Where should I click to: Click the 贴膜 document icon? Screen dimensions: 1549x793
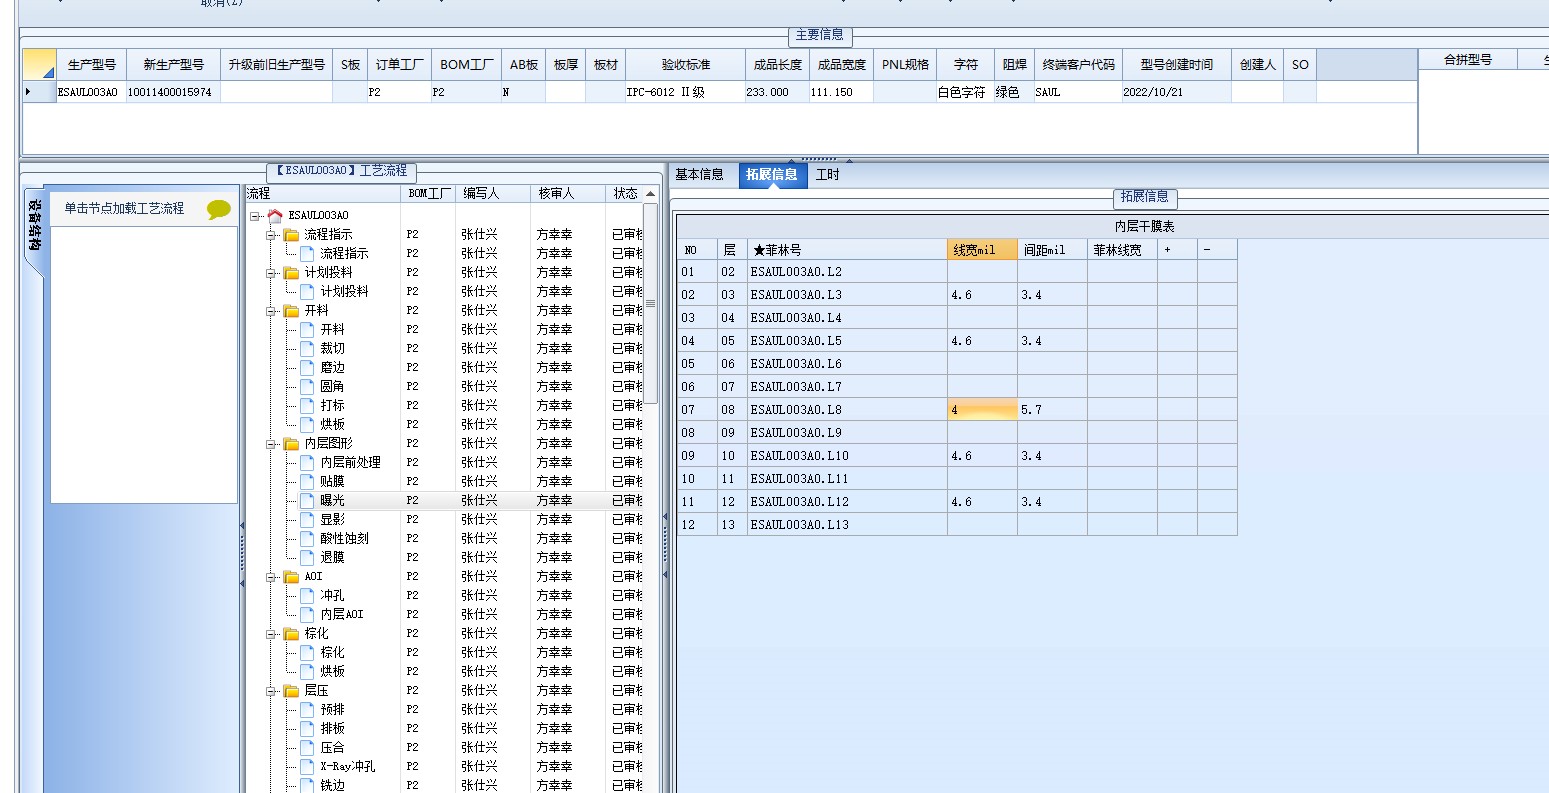(x=307, y=481)
